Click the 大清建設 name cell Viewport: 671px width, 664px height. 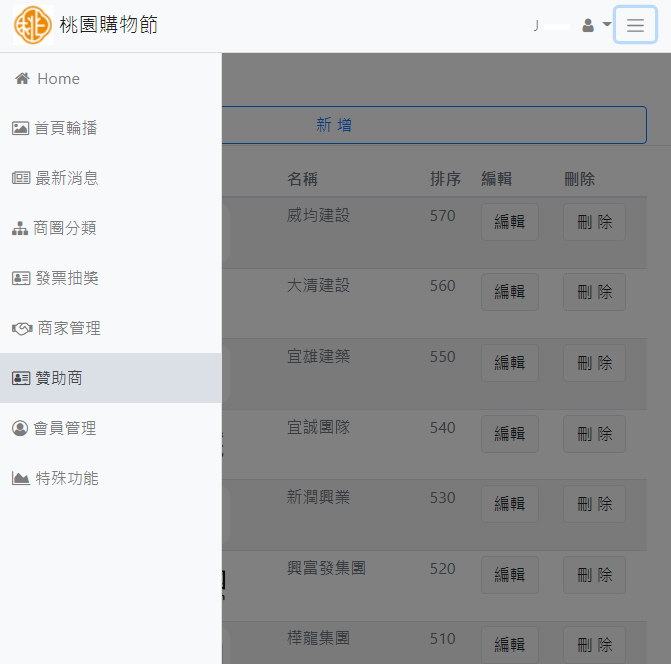[318, 286]
